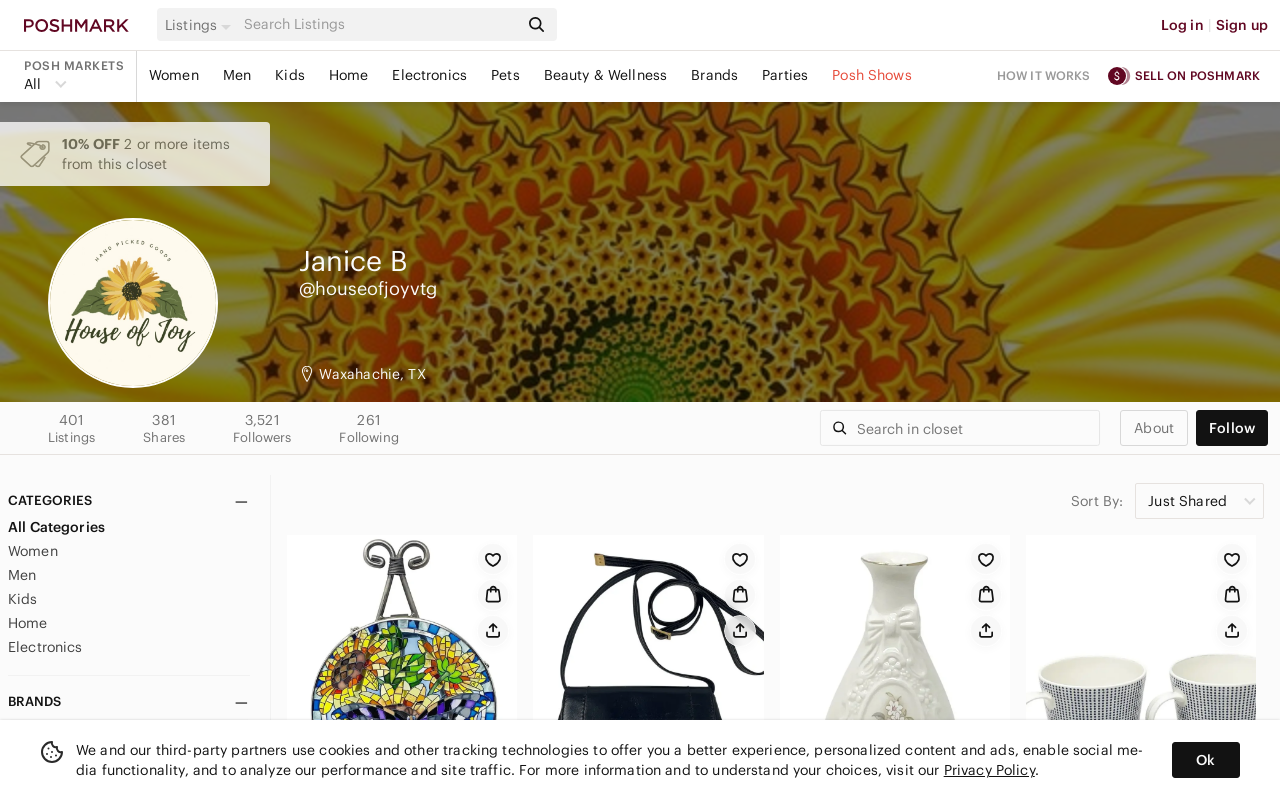Share the dotted mugs listing
The width and height of the screenshot is (1280, 800).
1232,630
